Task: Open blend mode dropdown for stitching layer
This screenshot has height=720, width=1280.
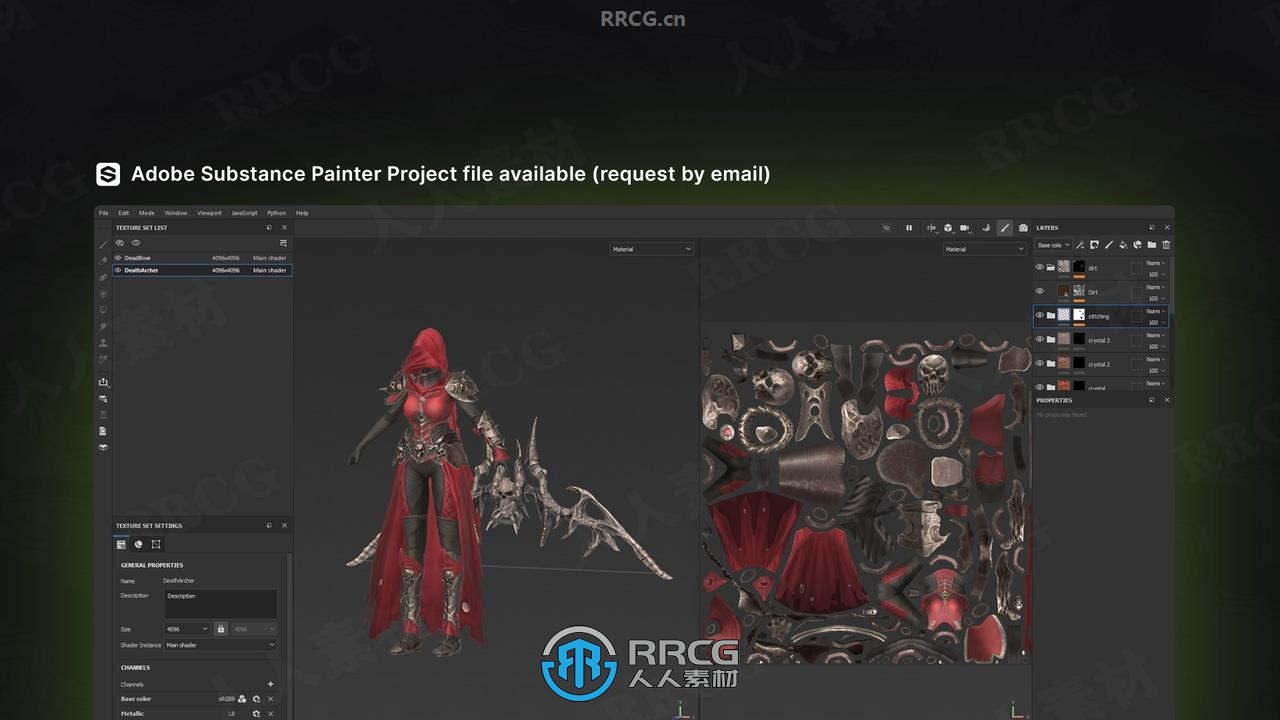Action: click(1155, 311)
